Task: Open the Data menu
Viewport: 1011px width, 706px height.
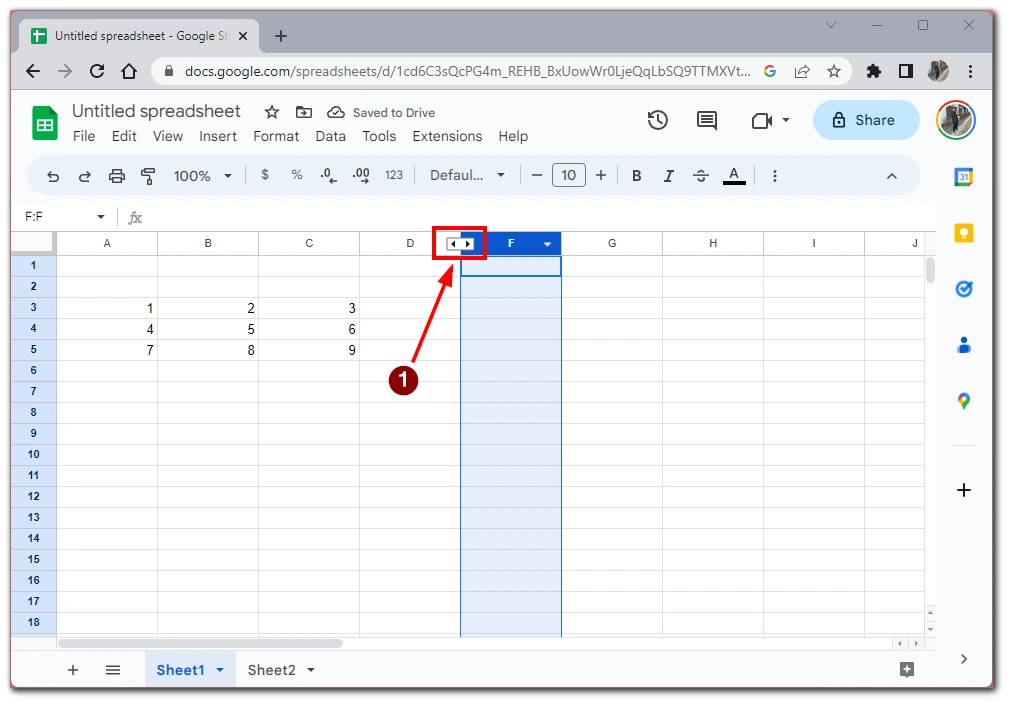Action: tap(331, 136)
